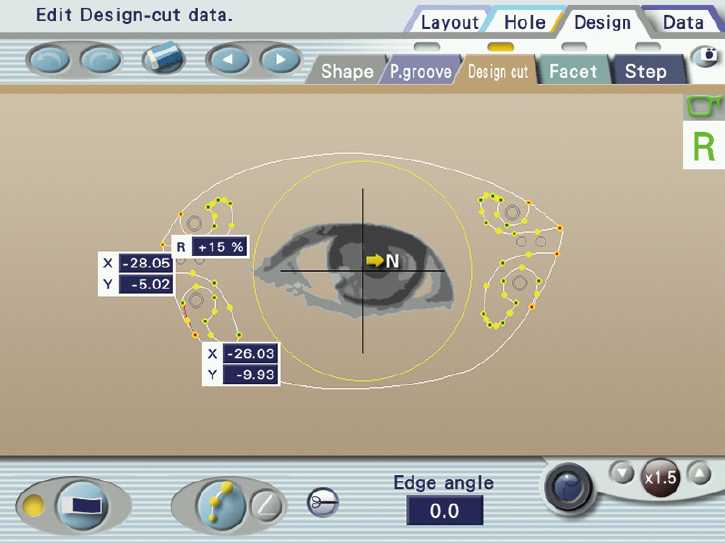Click the R +15 % value field

coord(220,247)
